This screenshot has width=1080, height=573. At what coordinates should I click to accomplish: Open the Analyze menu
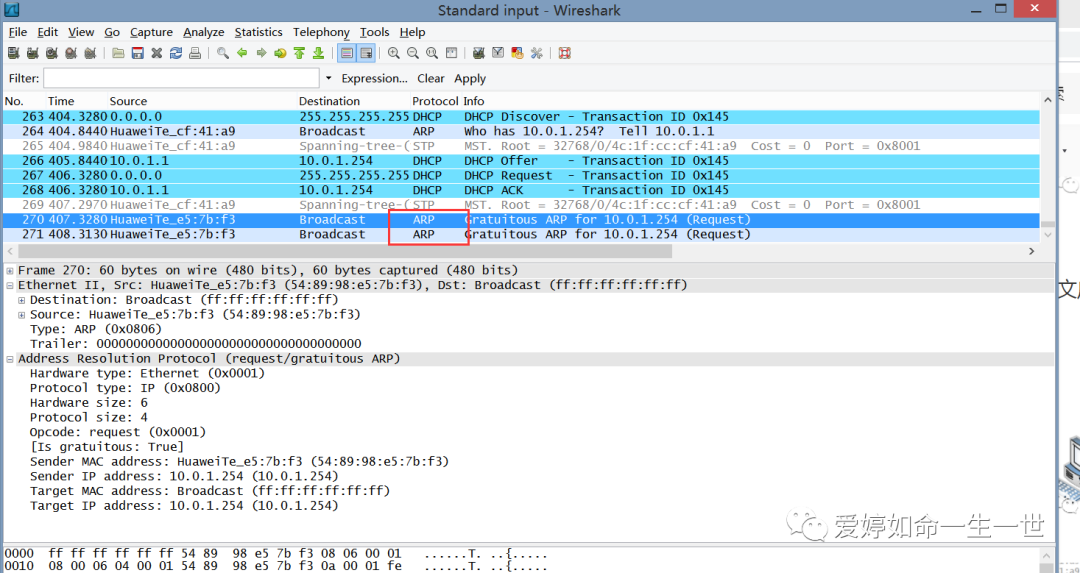point(204,32)
